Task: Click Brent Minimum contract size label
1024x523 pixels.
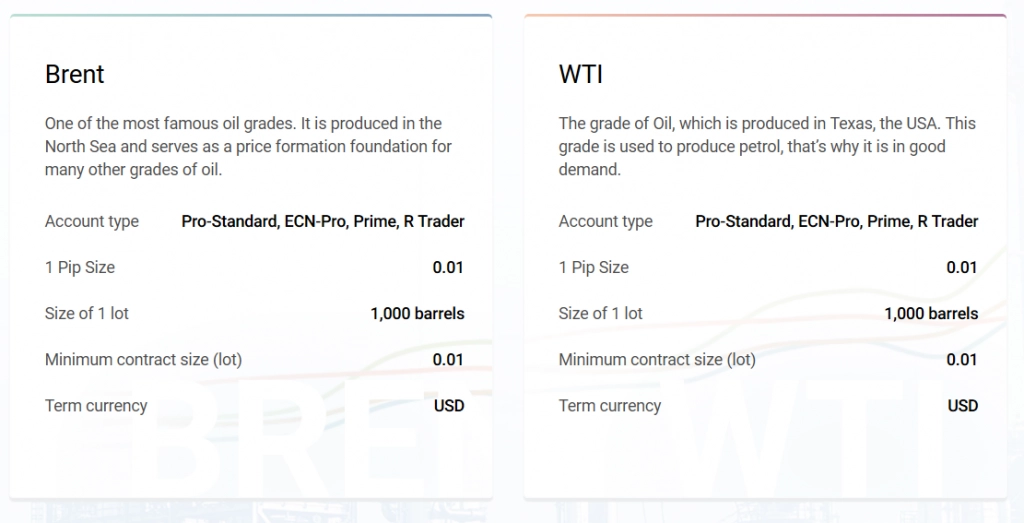Action: (x=144, y=360)
